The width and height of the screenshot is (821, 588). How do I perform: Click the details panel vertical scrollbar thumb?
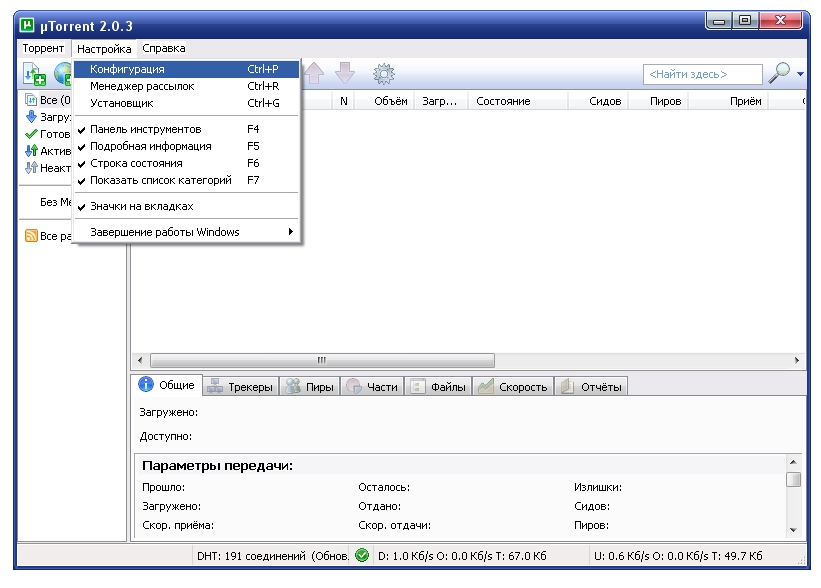[x=793, y=480]
